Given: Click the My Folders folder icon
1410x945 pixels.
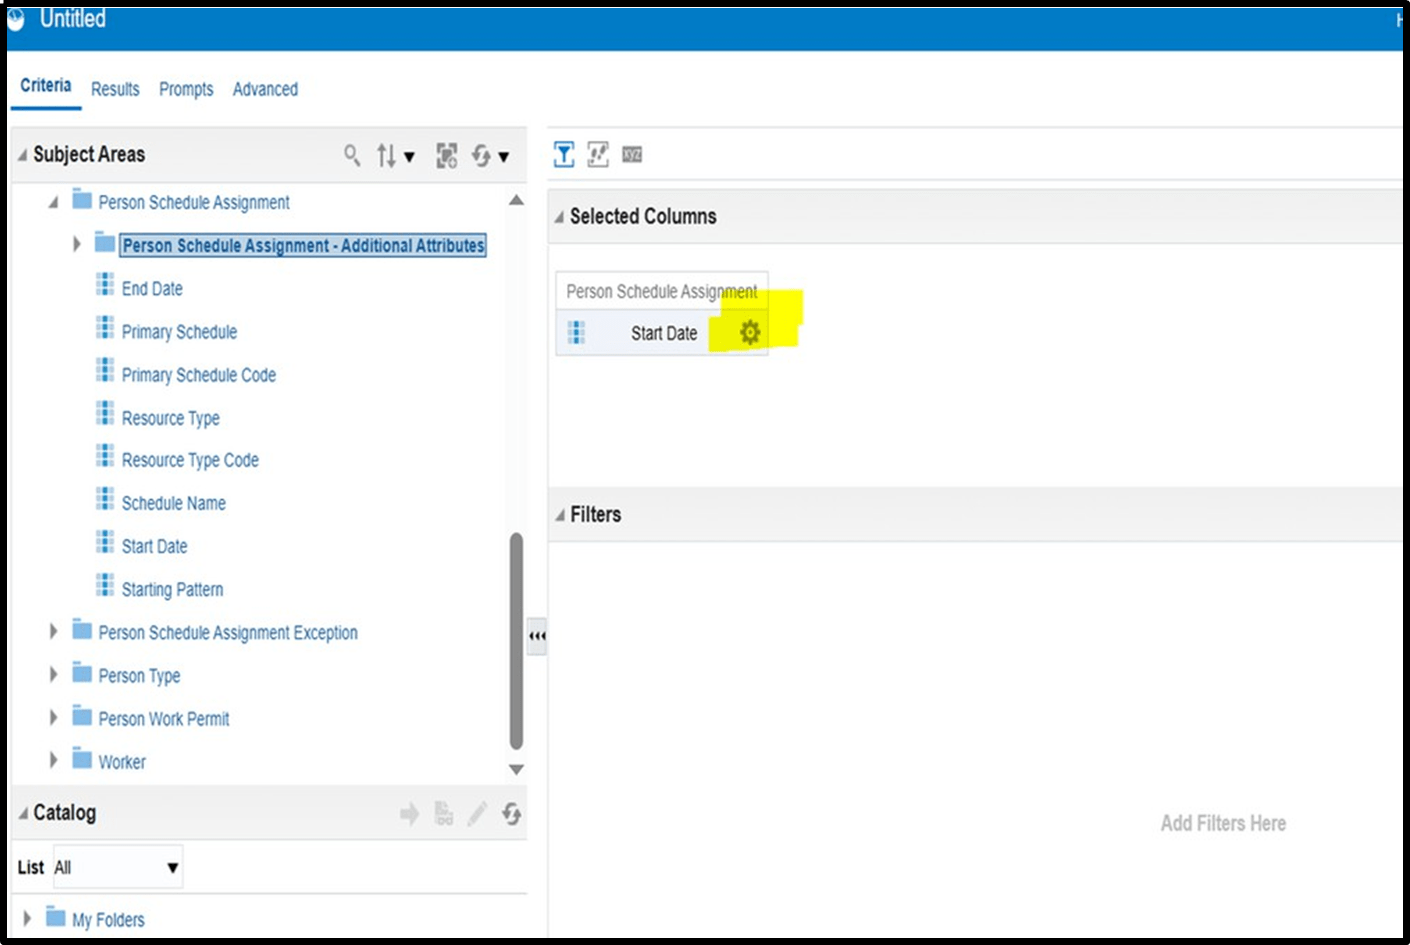Looking at the screenshot, I should pos(56,917).
